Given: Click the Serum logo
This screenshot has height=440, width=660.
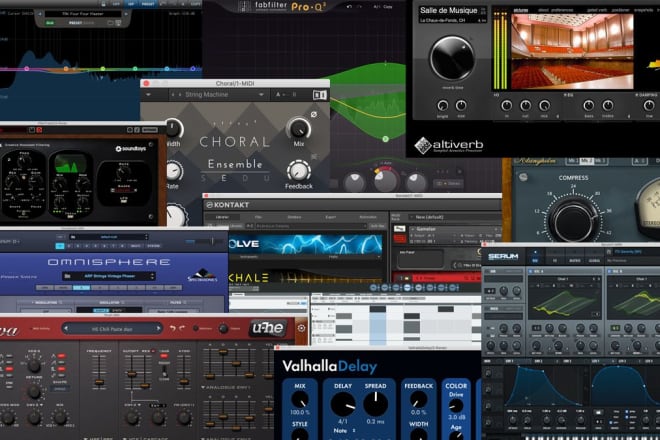Looking at the screenshot, I should [503, 256].
